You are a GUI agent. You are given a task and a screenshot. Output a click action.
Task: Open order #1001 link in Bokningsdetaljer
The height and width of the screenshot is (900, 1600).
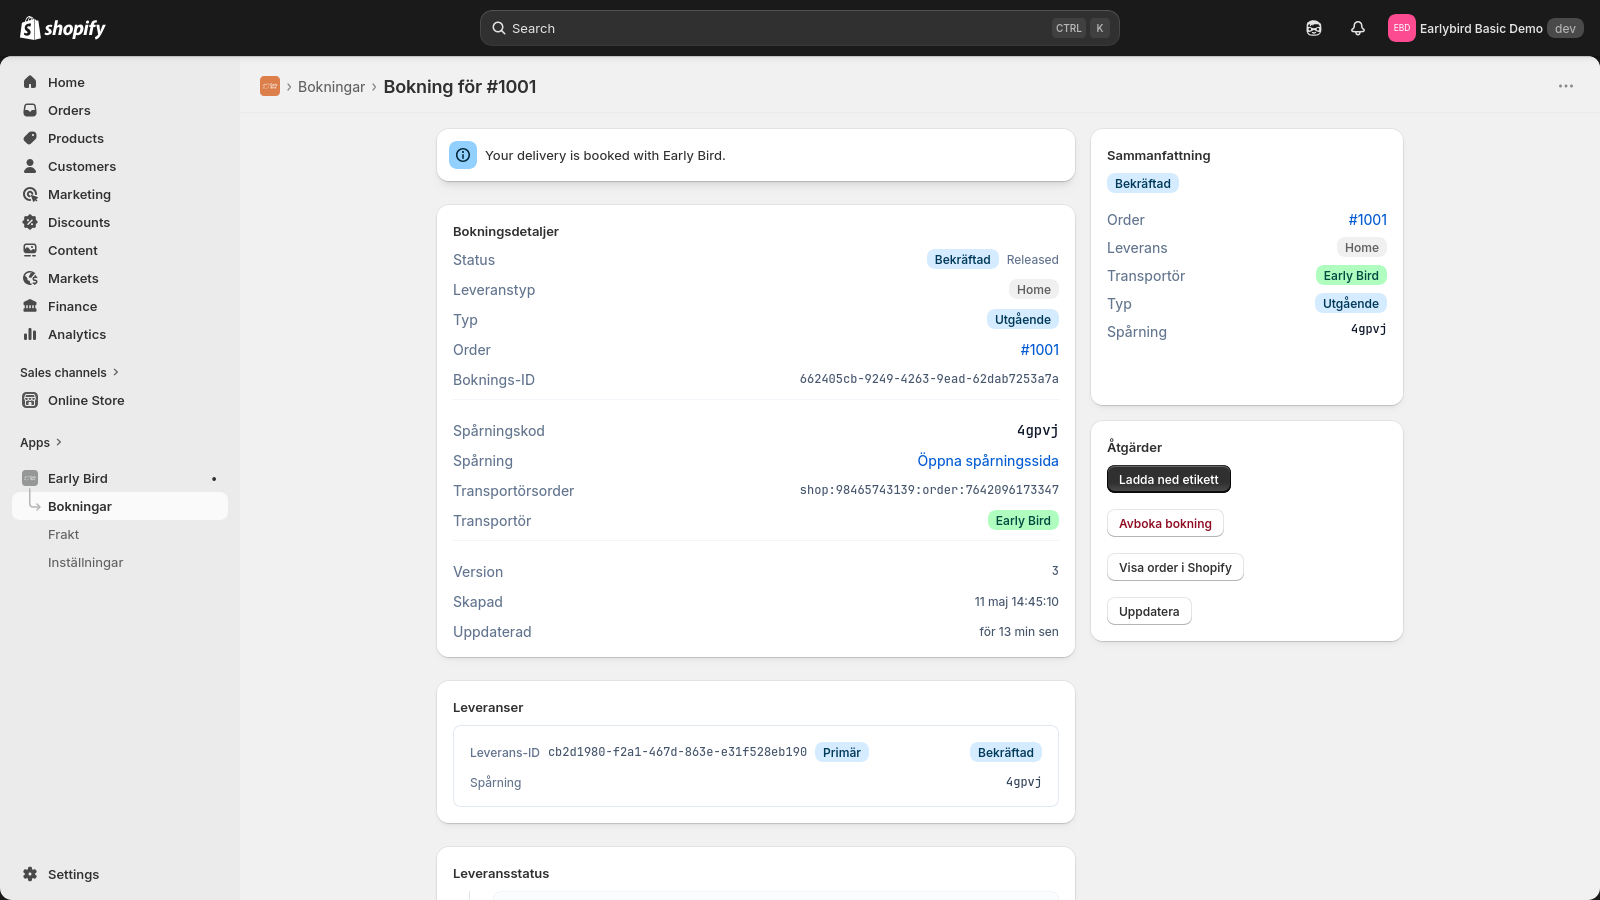click(x=1040, y=350)
